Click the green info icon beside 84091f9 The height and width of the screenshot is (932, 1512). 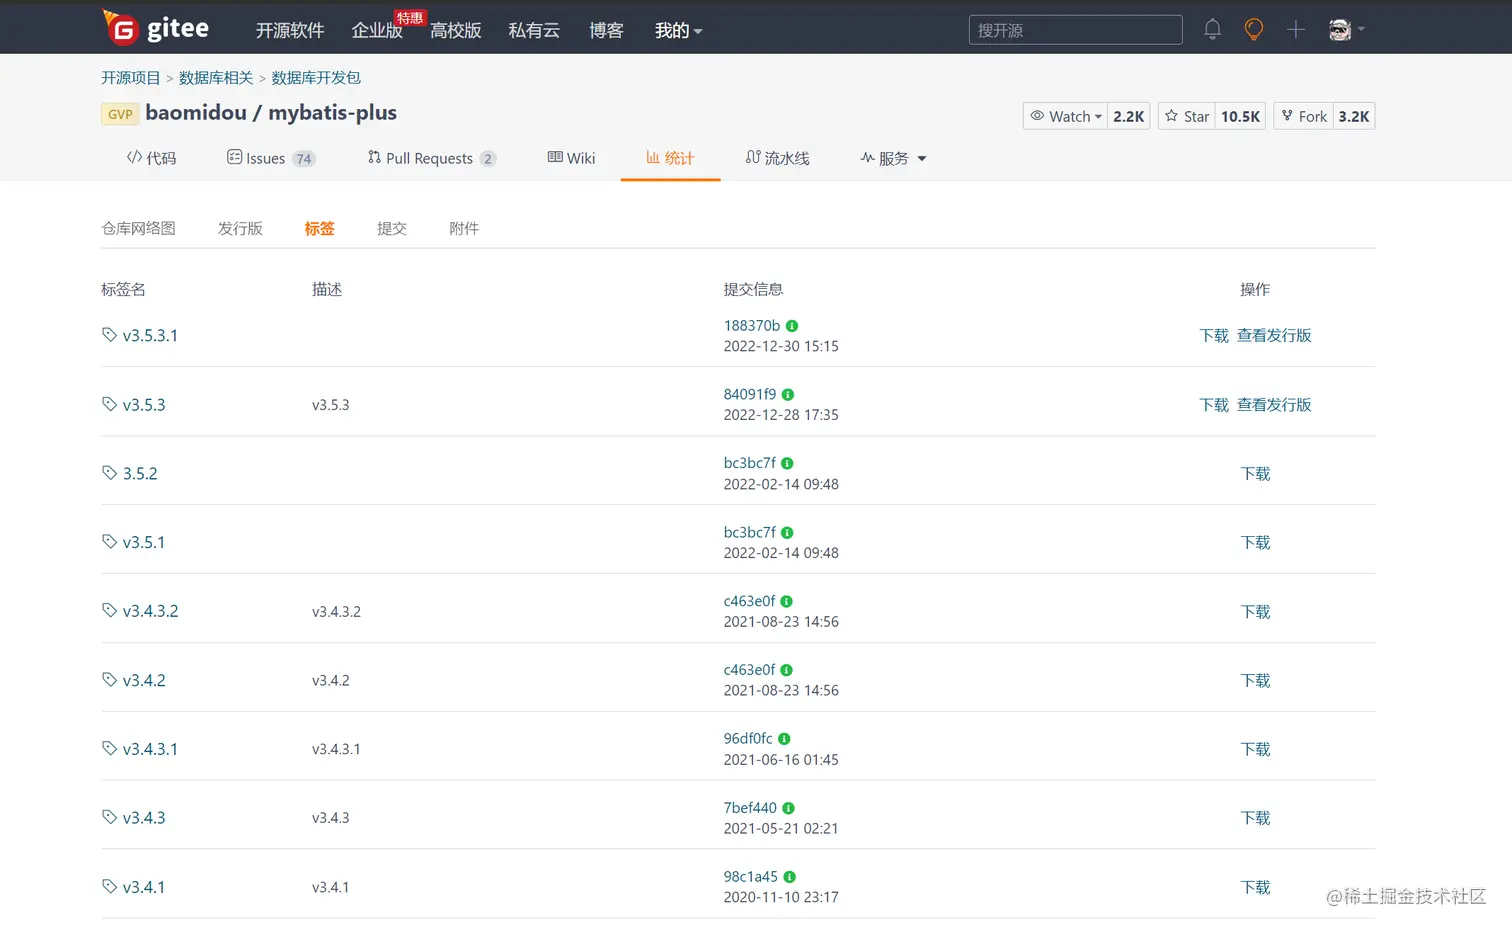tap(788, 395)
